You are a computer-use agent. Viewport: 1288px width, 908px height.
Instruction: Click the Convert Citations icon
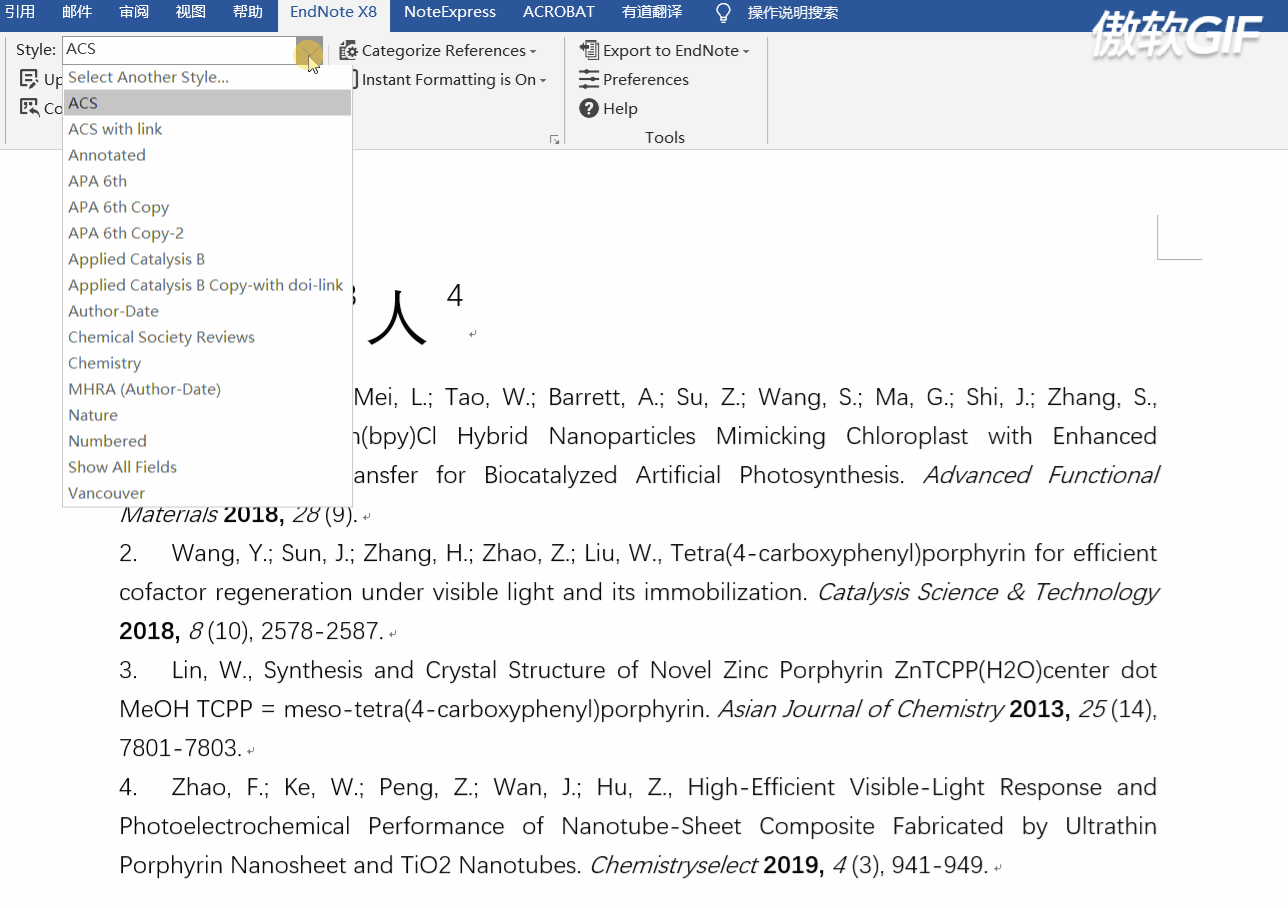pyautogui.click(x=29, y=108)
